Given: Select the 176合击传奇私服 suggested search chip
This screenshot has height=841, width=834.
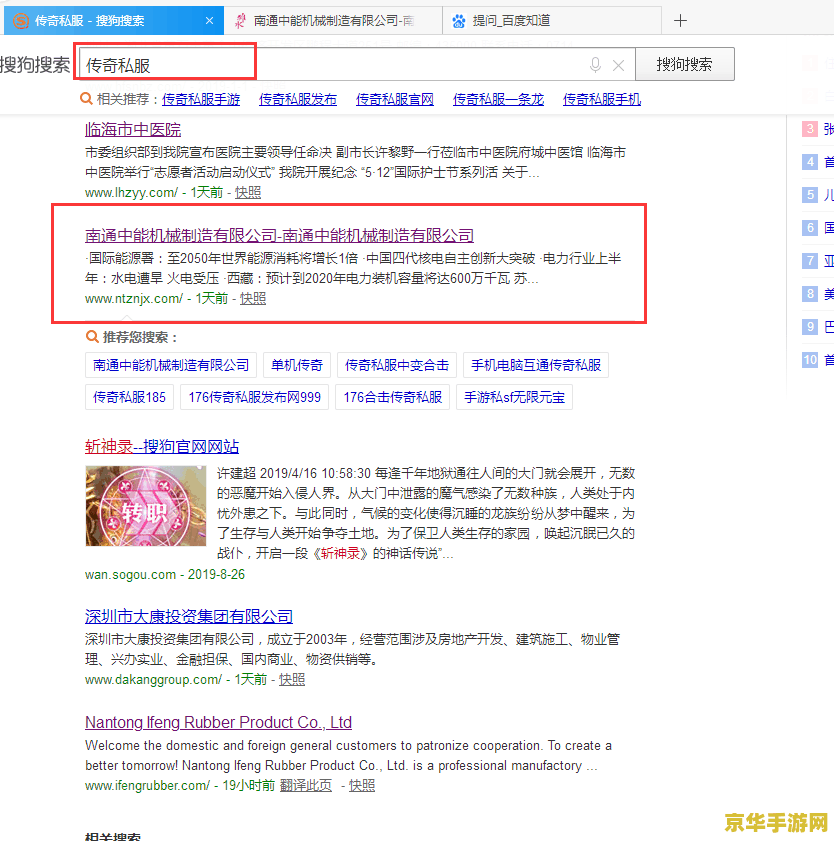Looking at the screenshot, I should click(392, 397).
